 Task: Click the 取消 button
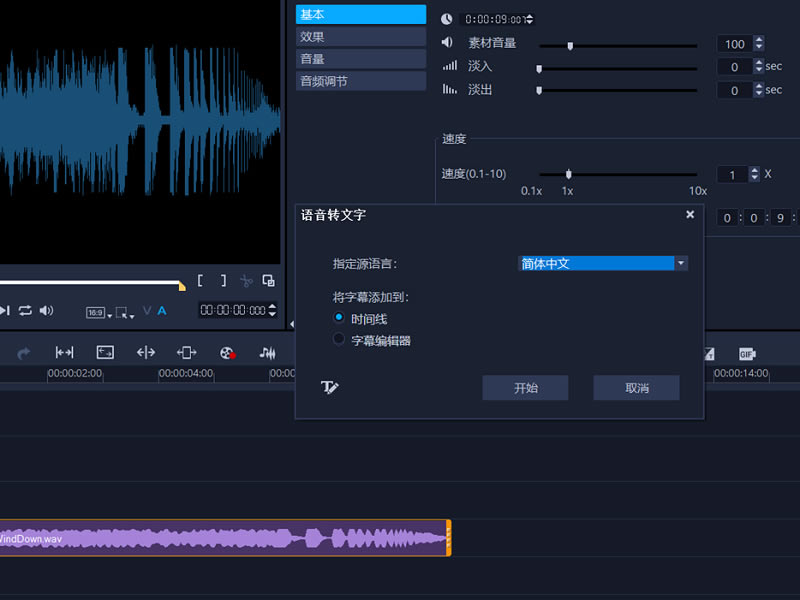pos(636,388)
